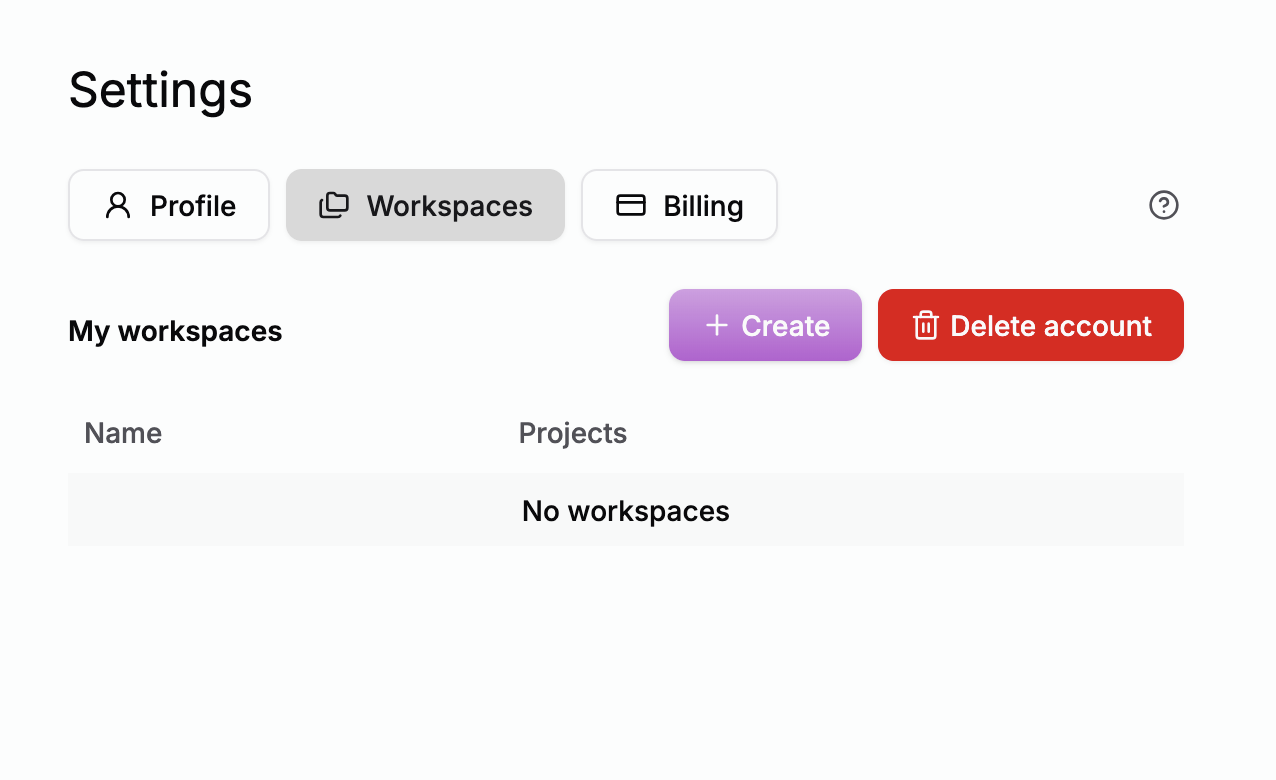Open the Billing tab

[679, 205]
